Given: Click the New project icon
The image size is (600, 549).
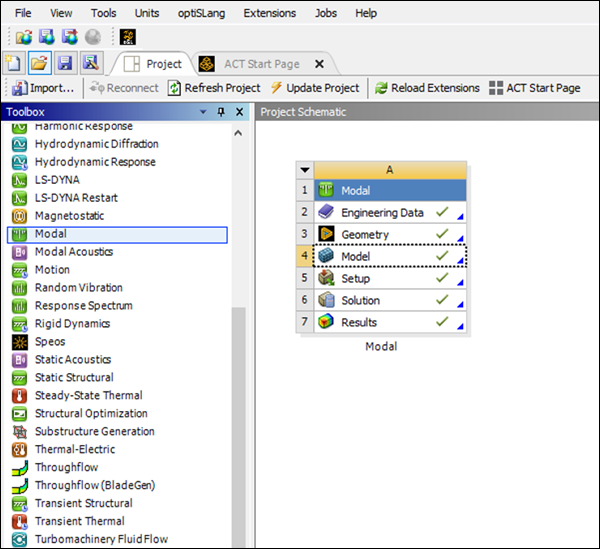Looking at the screenshot, I should 14,64.
